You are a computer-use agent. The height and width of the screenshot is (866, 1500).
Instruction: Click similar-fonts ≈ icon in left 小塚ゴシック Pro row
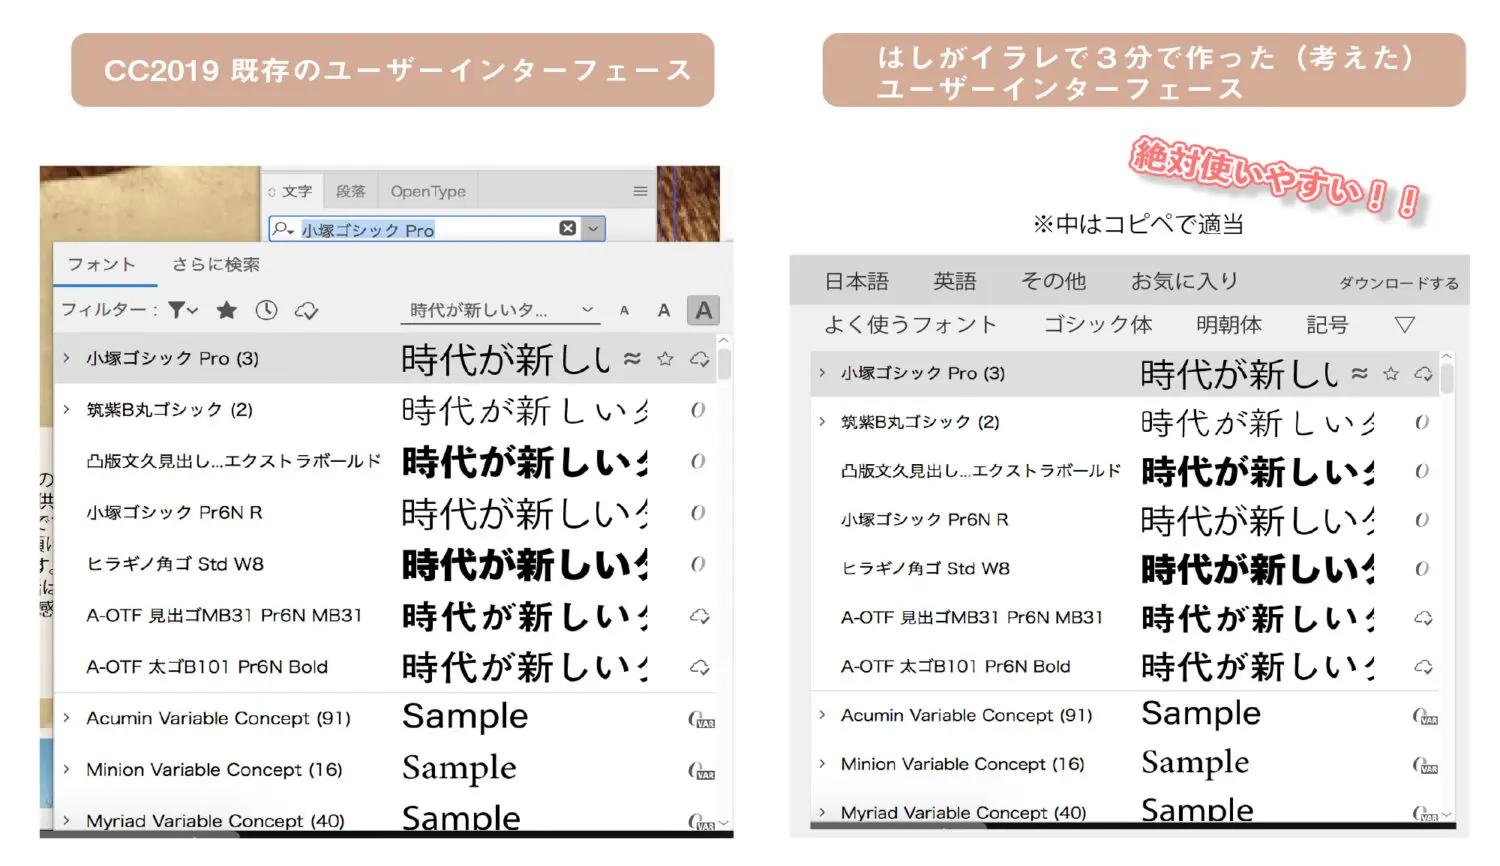coord(632,358)
